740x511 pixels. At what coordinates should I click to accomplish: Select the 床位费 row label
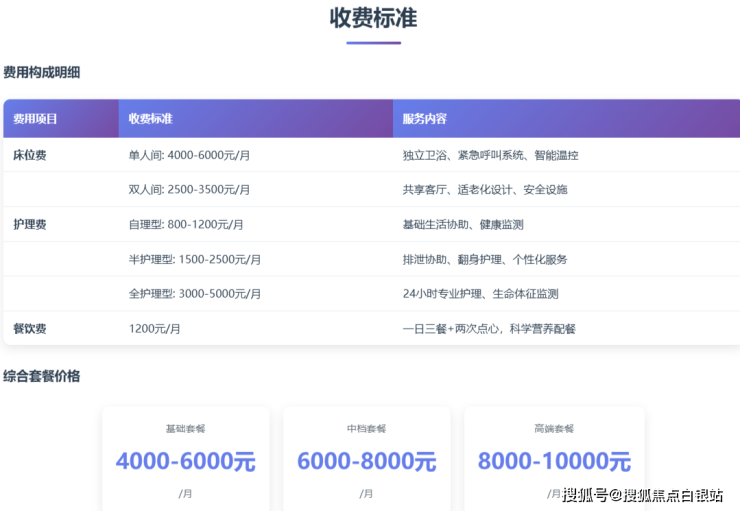[x=29, y=155]
